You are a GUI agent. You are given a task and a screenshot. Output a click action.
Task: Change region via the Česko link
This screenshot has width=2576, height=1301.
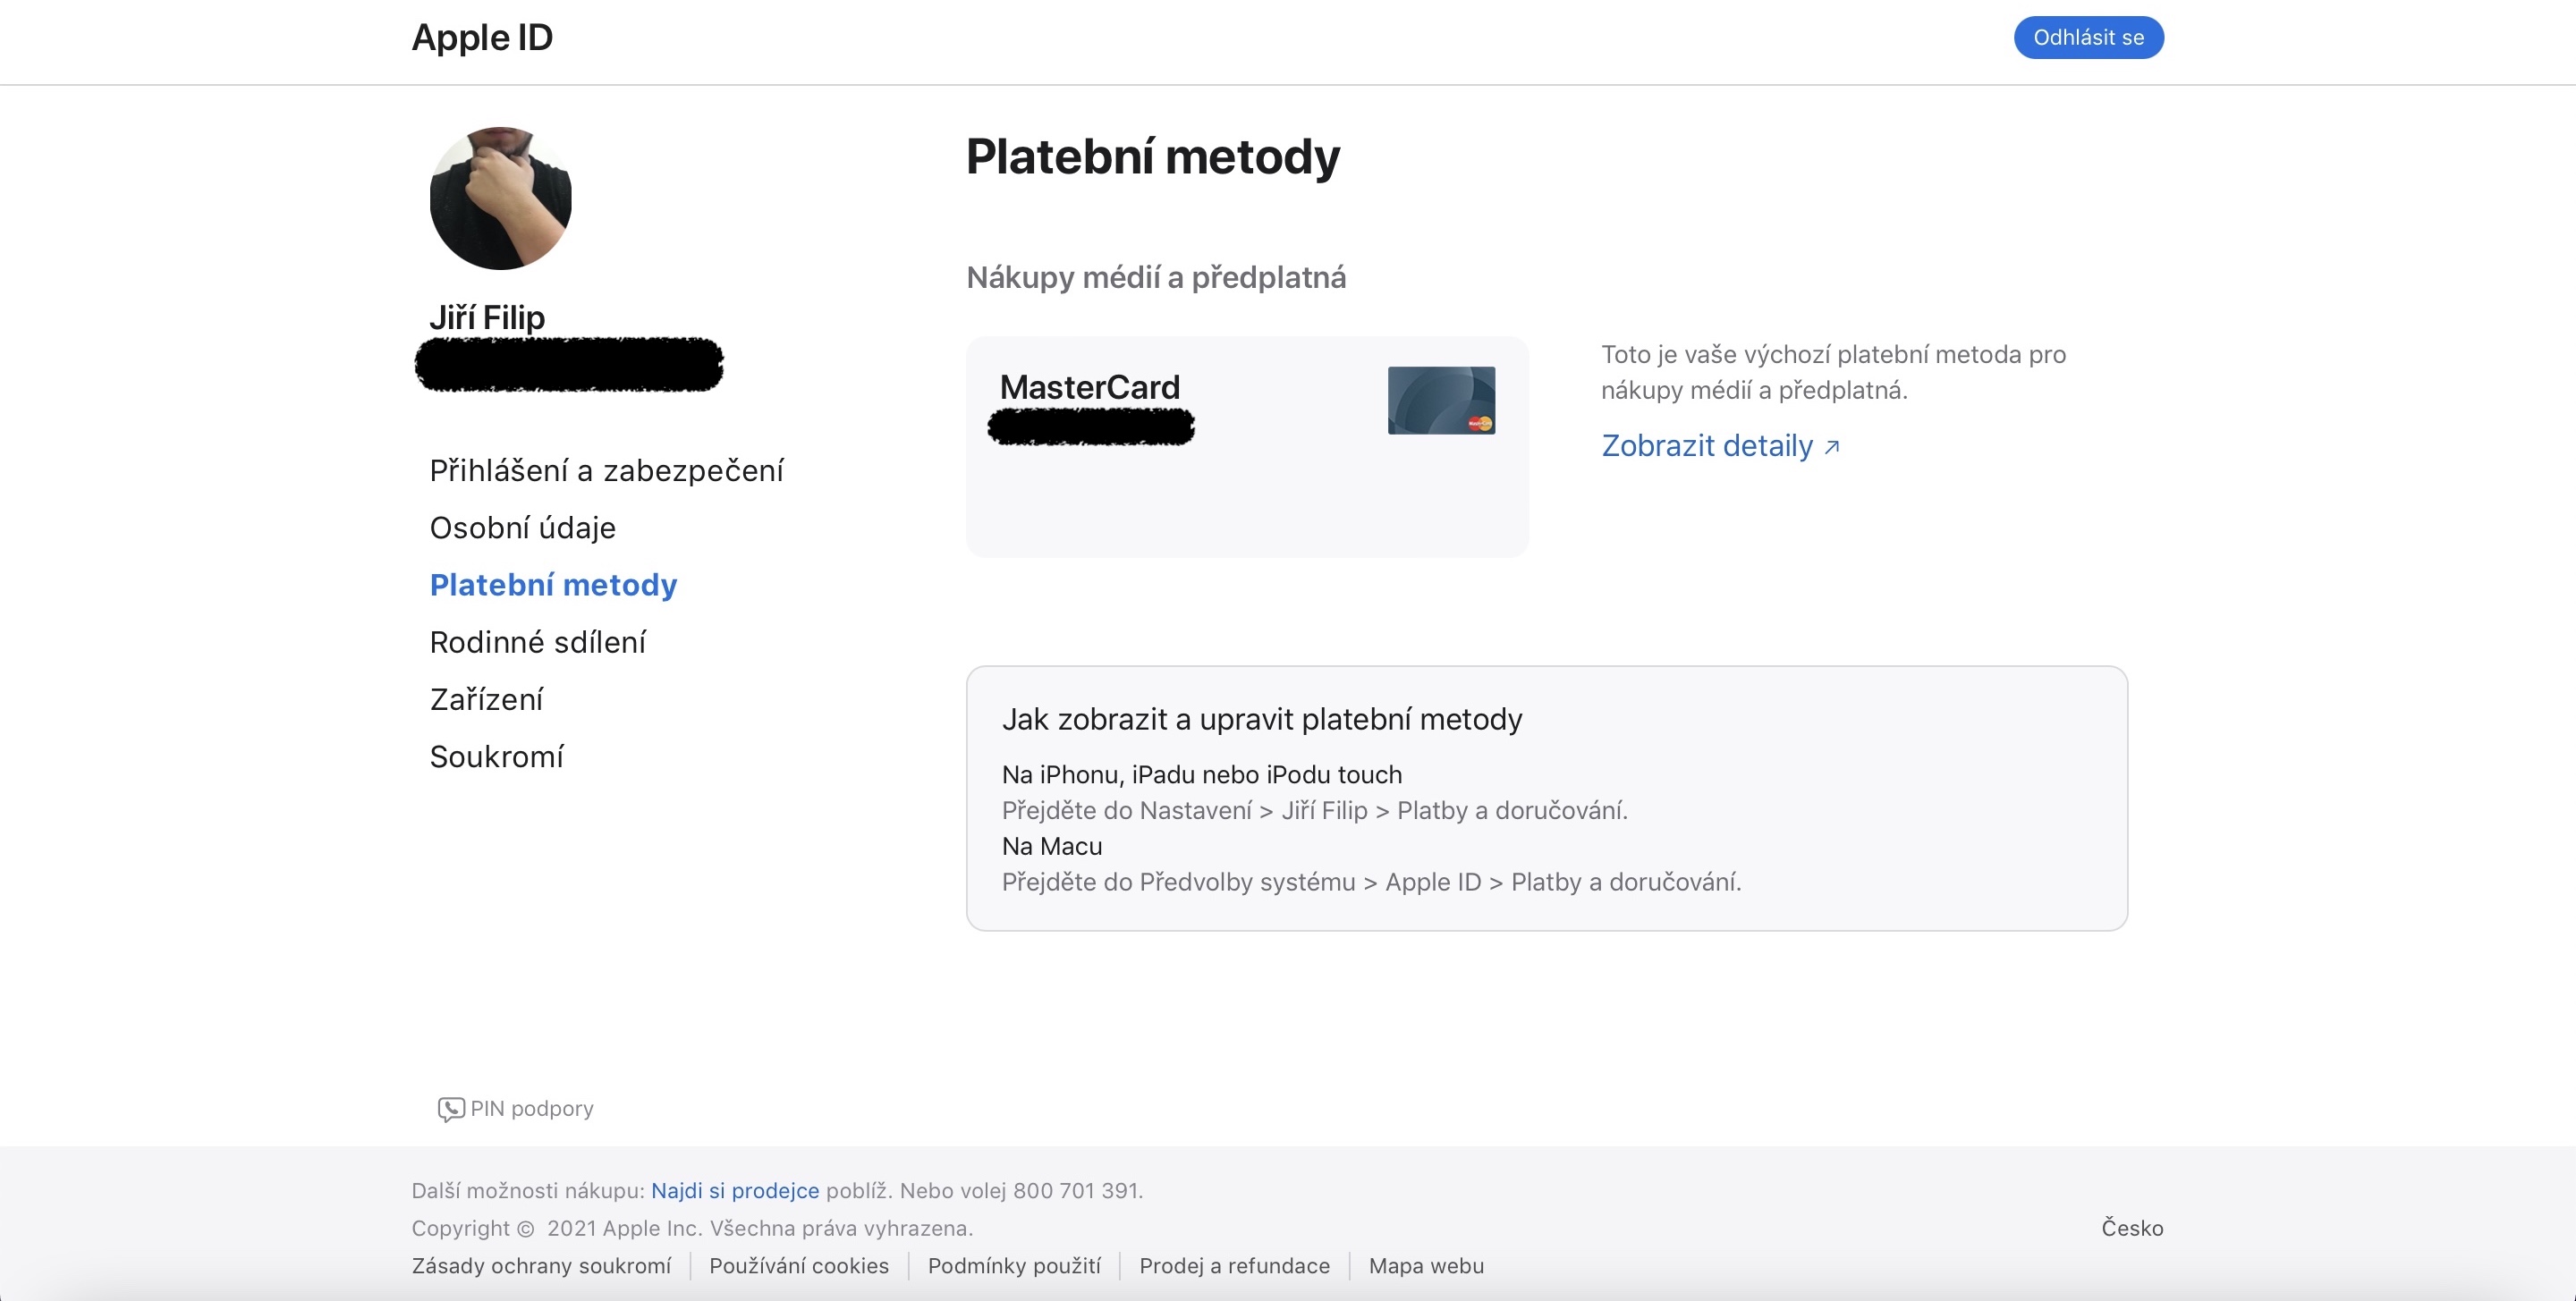2132,1228
